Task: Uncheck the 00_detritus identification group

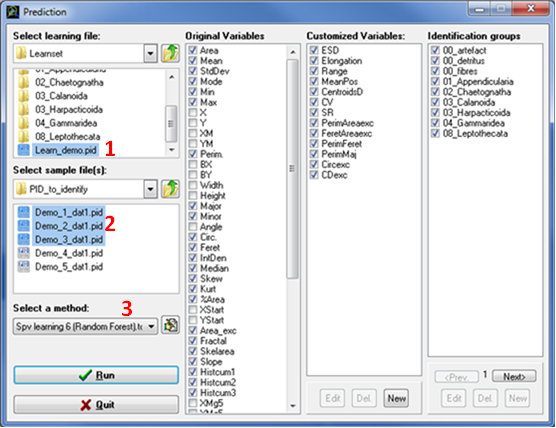Action: (435, 61)
